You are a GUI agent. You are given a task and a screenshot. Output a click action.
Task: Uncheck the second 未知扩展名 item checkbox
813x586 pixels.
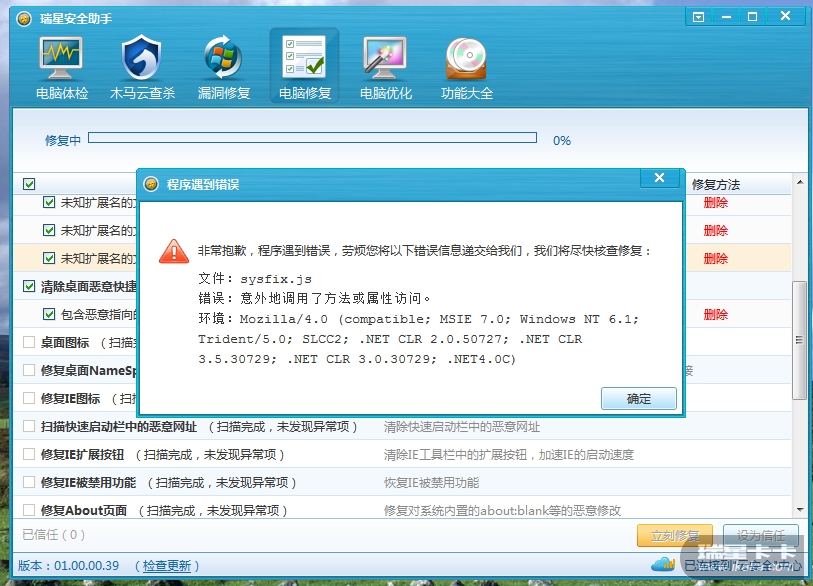(49, 230)
